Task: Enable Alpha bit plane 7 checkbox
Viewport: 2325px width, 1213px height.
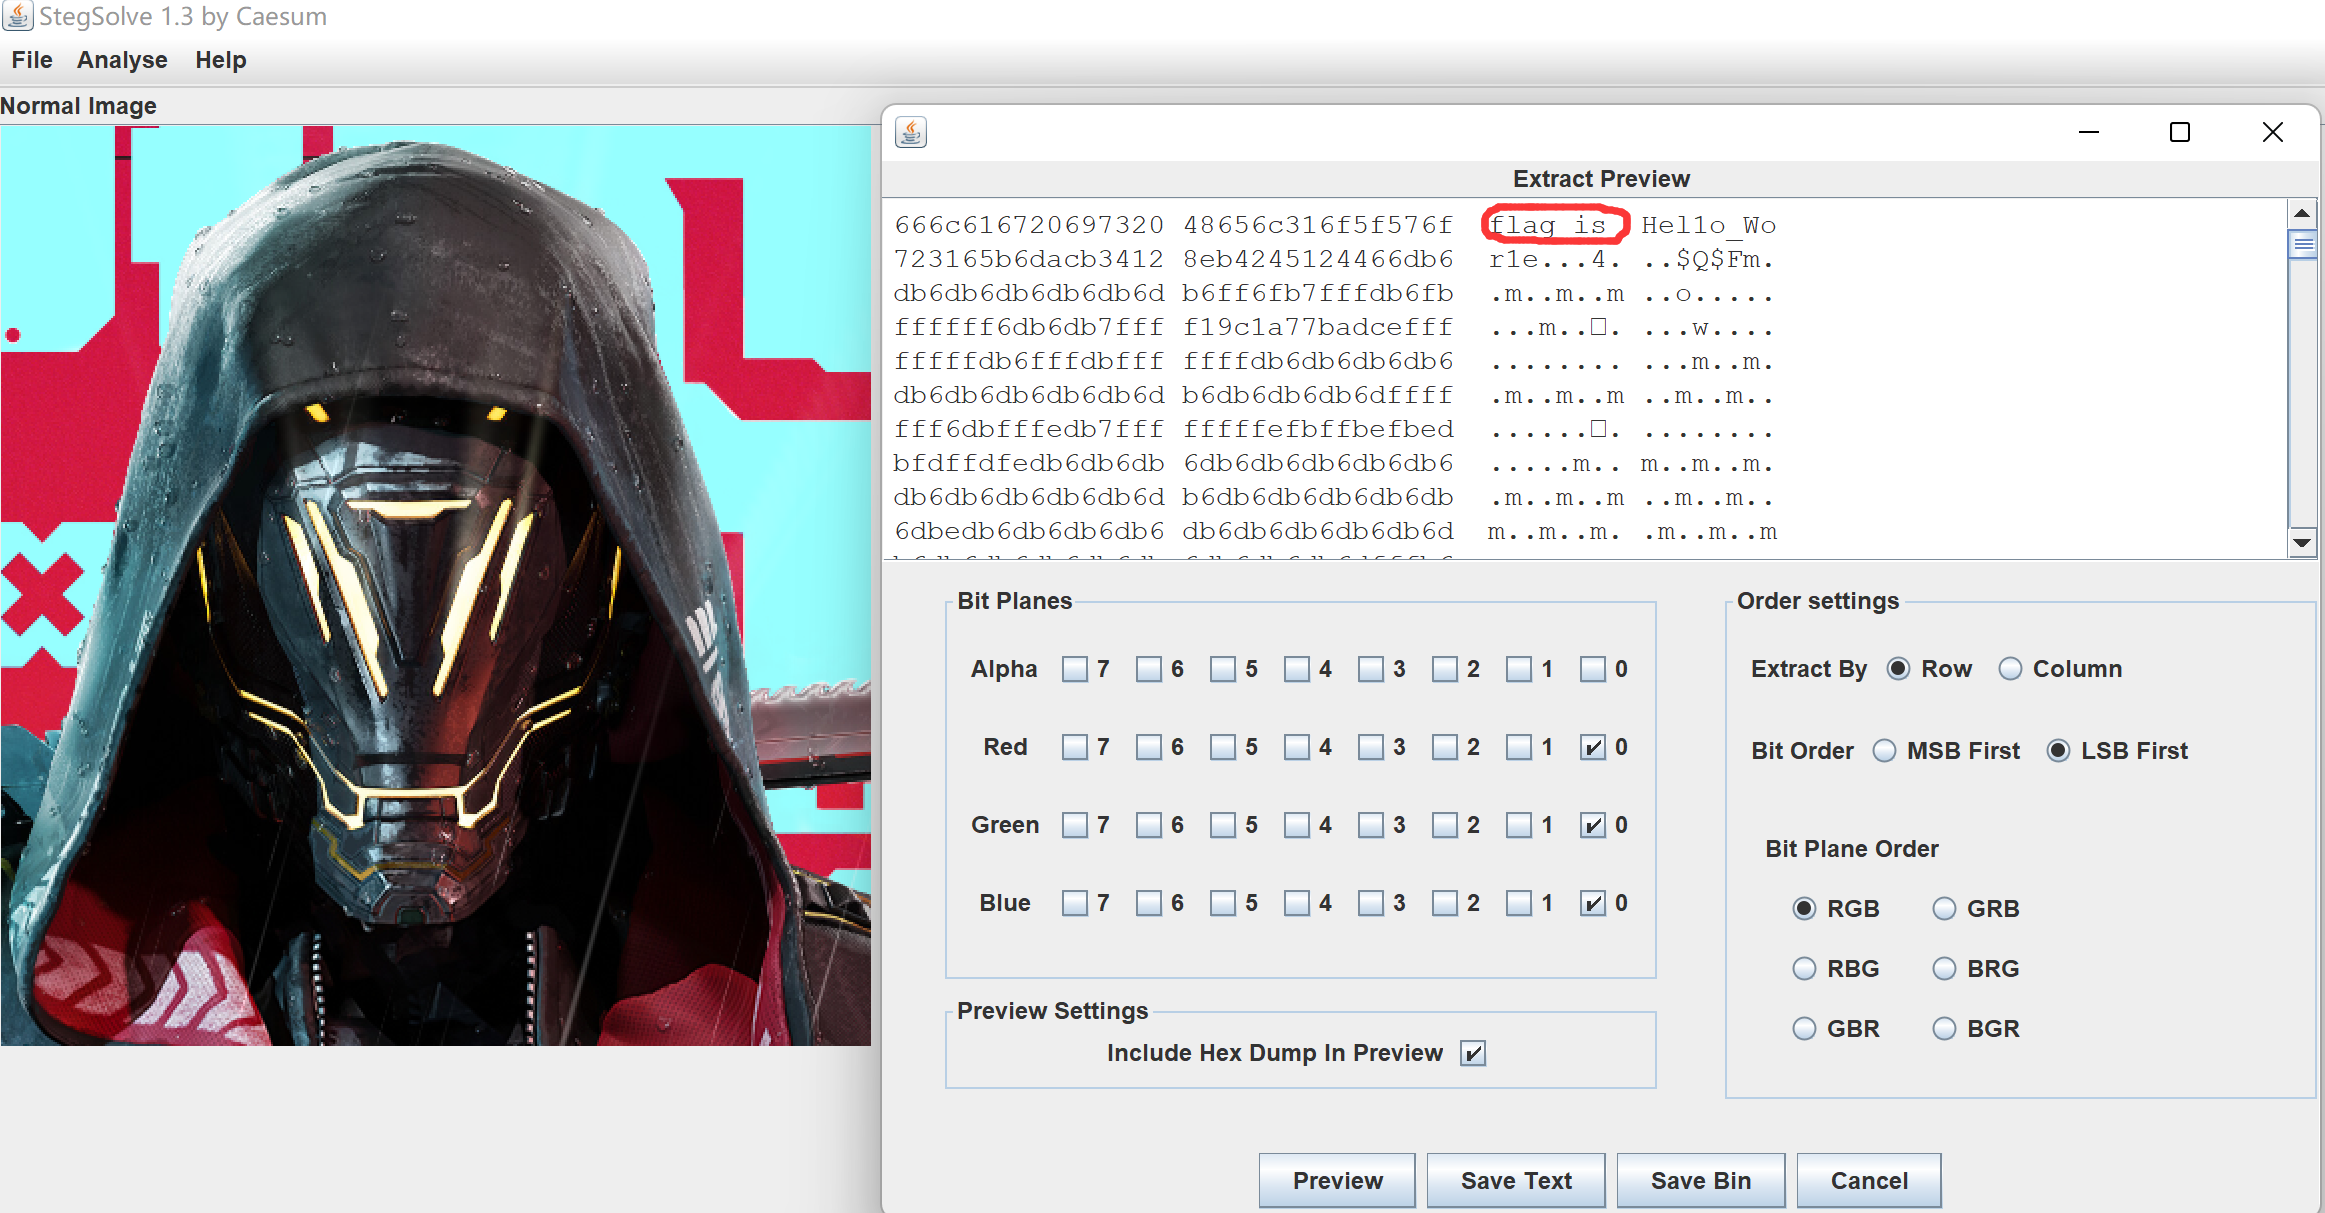Action: click(x=1074, y=669)
